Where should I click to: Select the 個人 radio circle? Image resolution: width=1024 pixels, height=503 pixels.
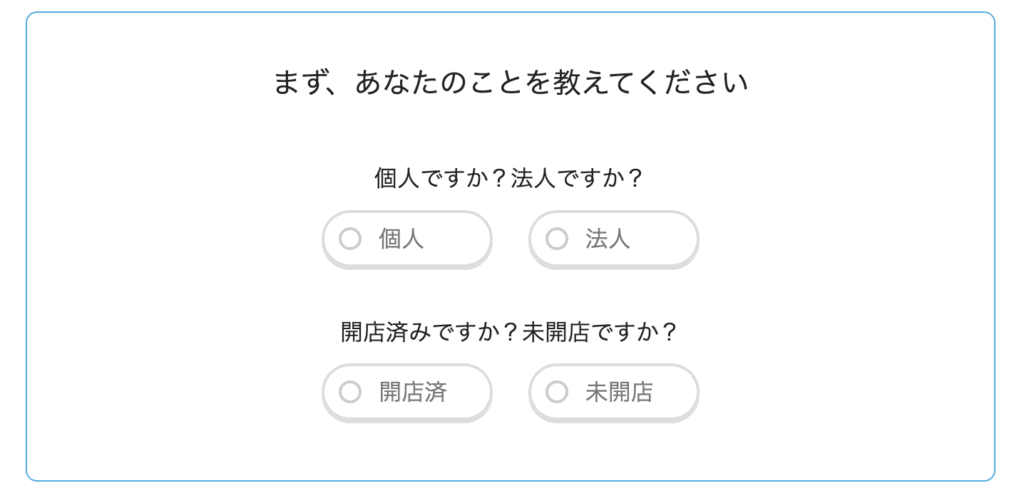350,239
